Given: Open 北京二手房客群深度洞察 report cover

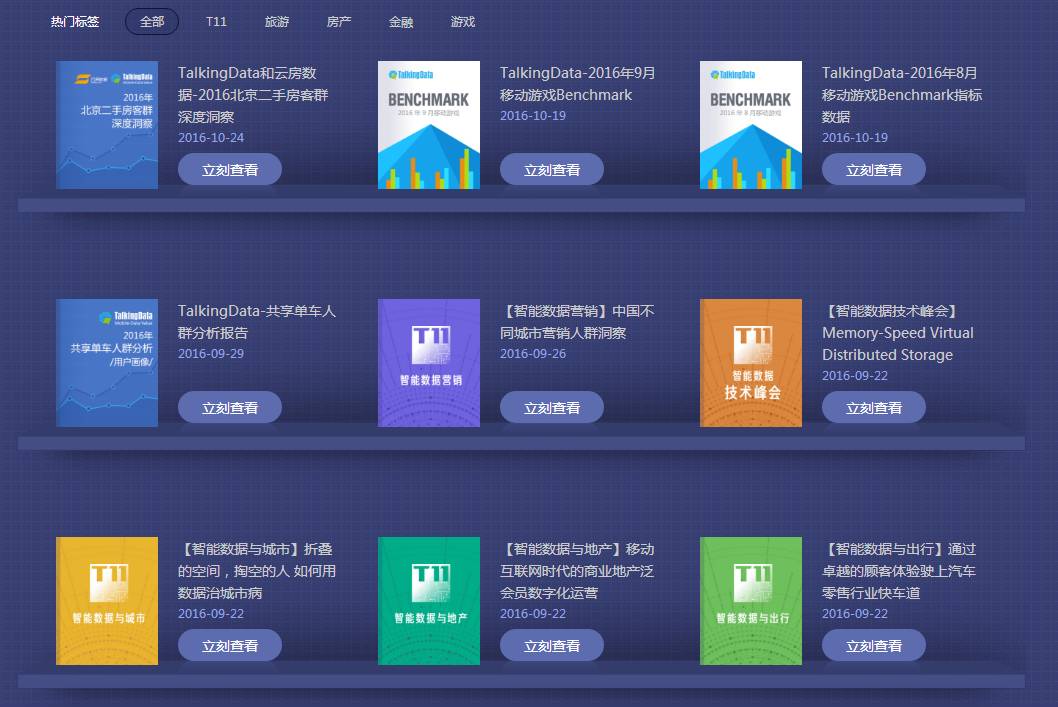Looking at the screenshot, I should (x=107, y=125).
